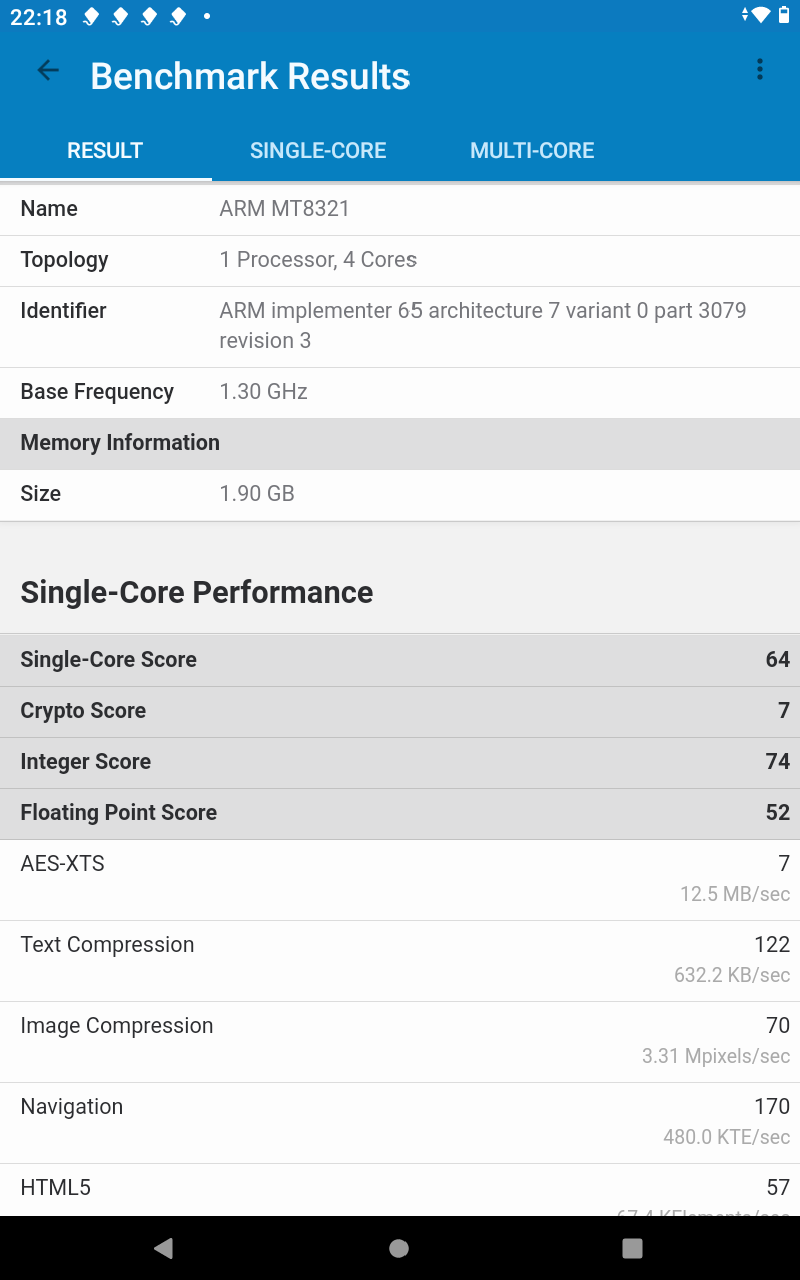Tap the Benchmark Results title

click(250, 76)
